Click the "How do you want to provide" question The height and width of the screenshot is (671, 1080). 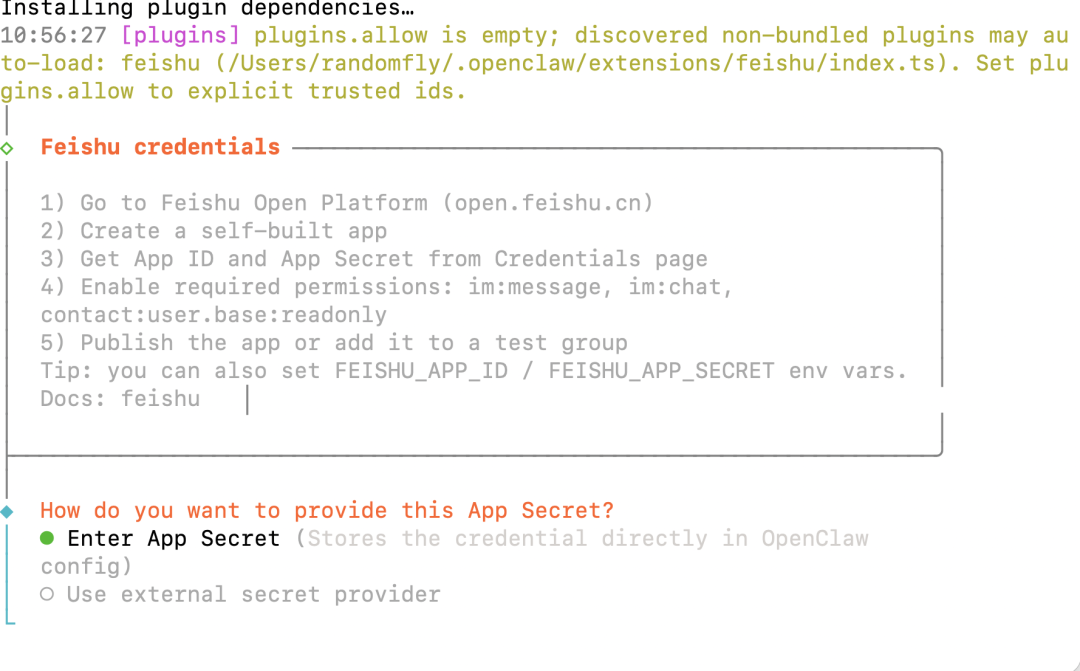(327, 511)
